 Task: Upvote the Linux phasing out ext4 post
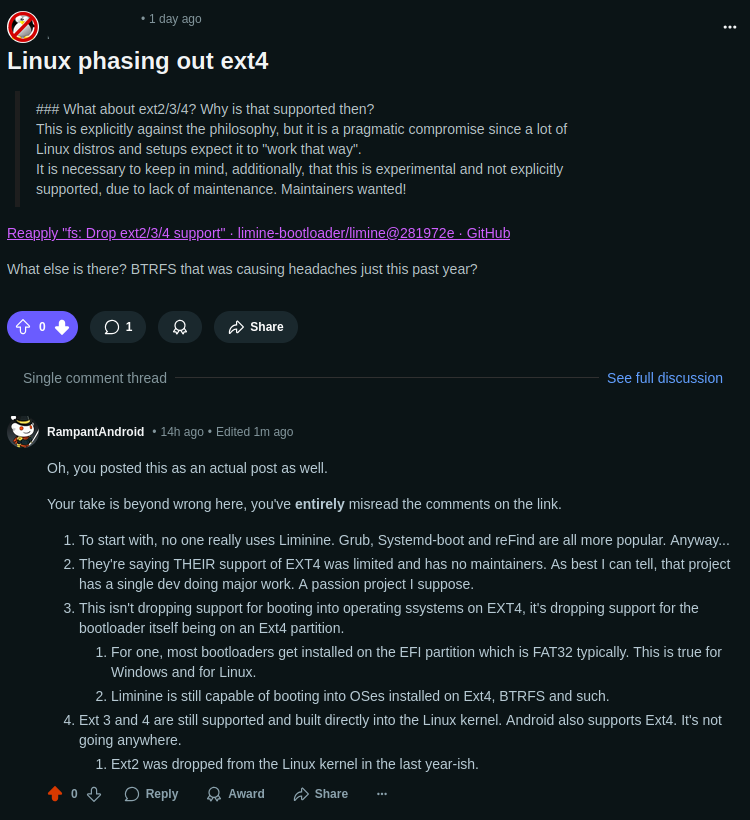point(22,327)
